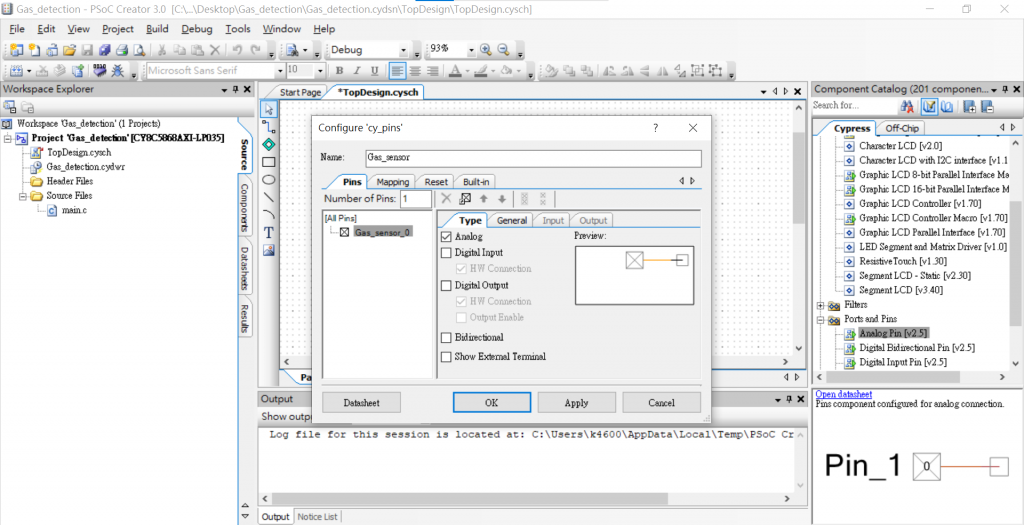
Task: Collapse the Source Files folder
Action: click(x=23, y=196)
